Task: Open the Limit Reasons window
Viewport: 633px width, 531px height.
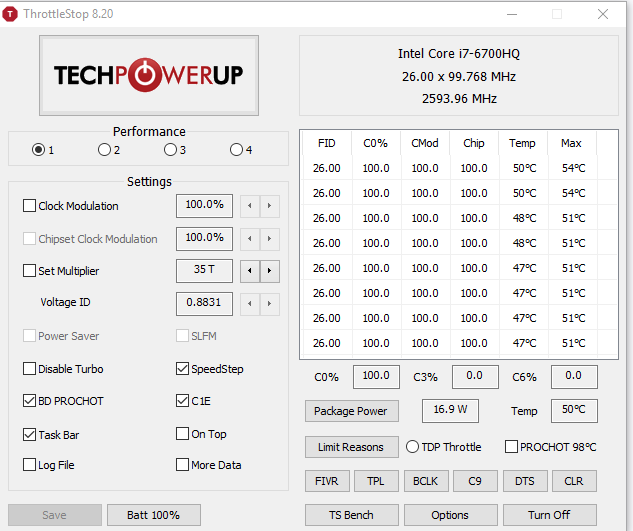Action: coord(352,447)
